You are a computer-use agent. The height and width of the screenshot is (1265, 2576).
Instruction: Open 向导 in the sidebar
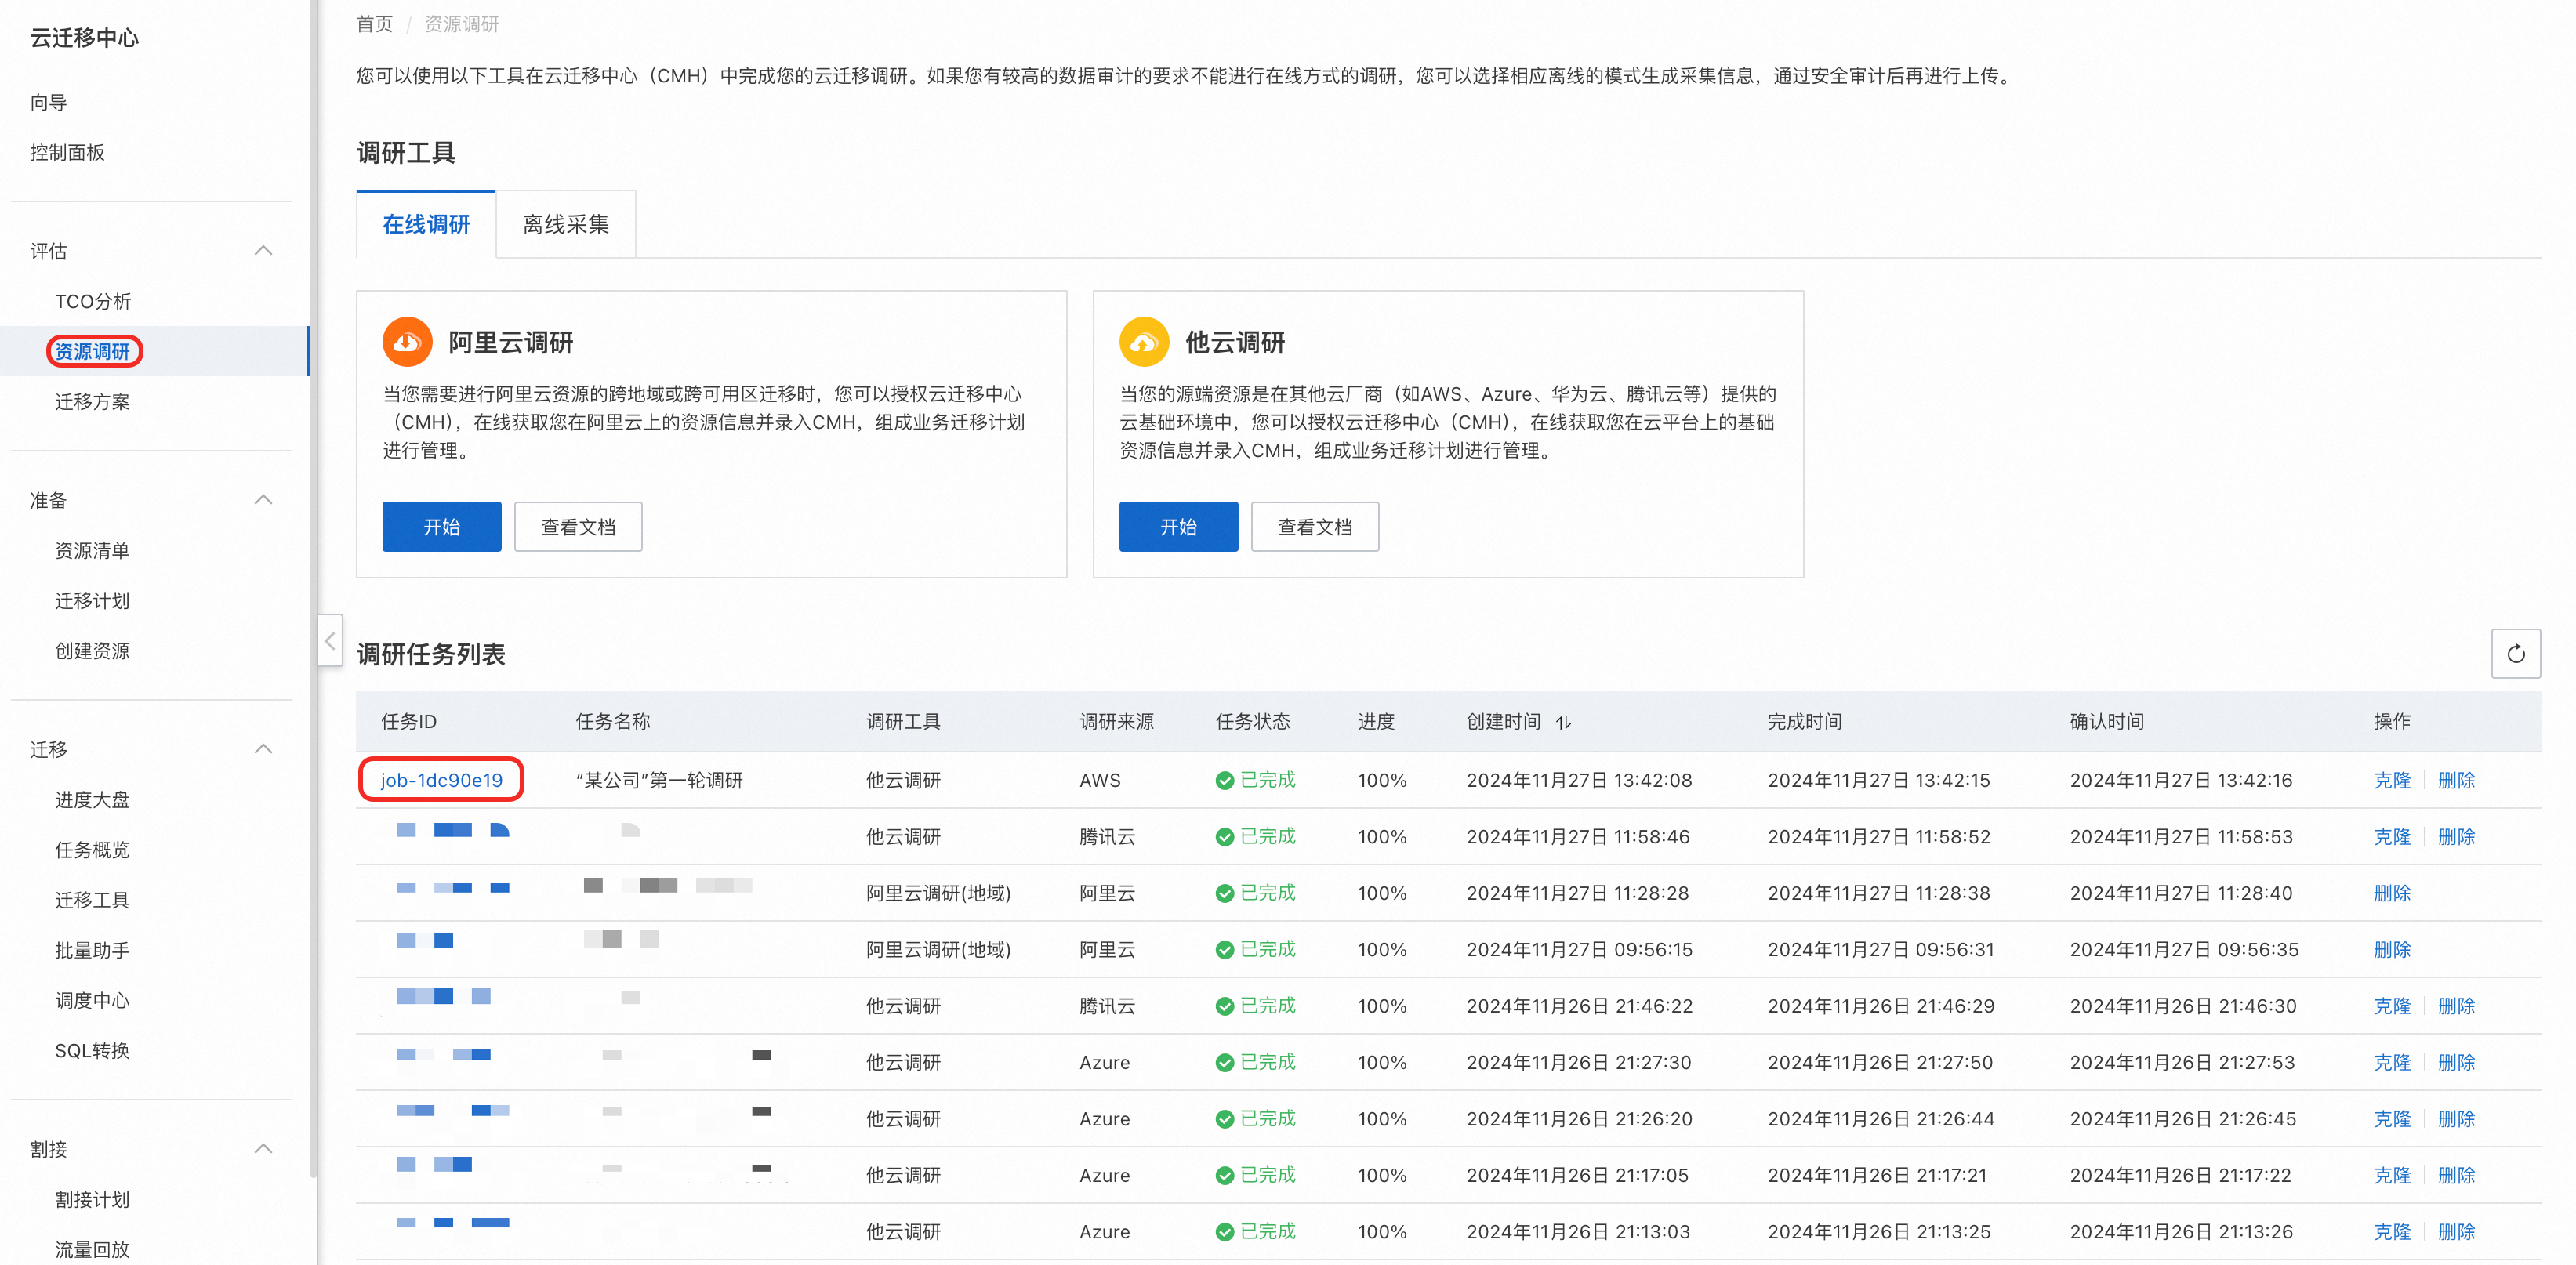click(48, 102)
